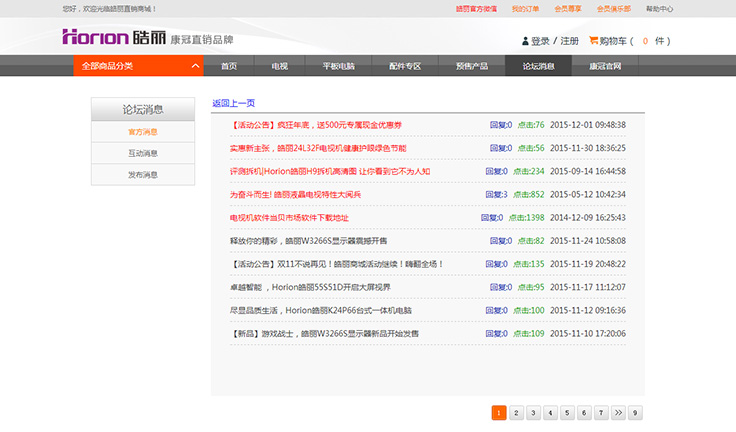Open post 皓丽24L32F电视机健康护眼绿色节能

click(x=318, y=148)
